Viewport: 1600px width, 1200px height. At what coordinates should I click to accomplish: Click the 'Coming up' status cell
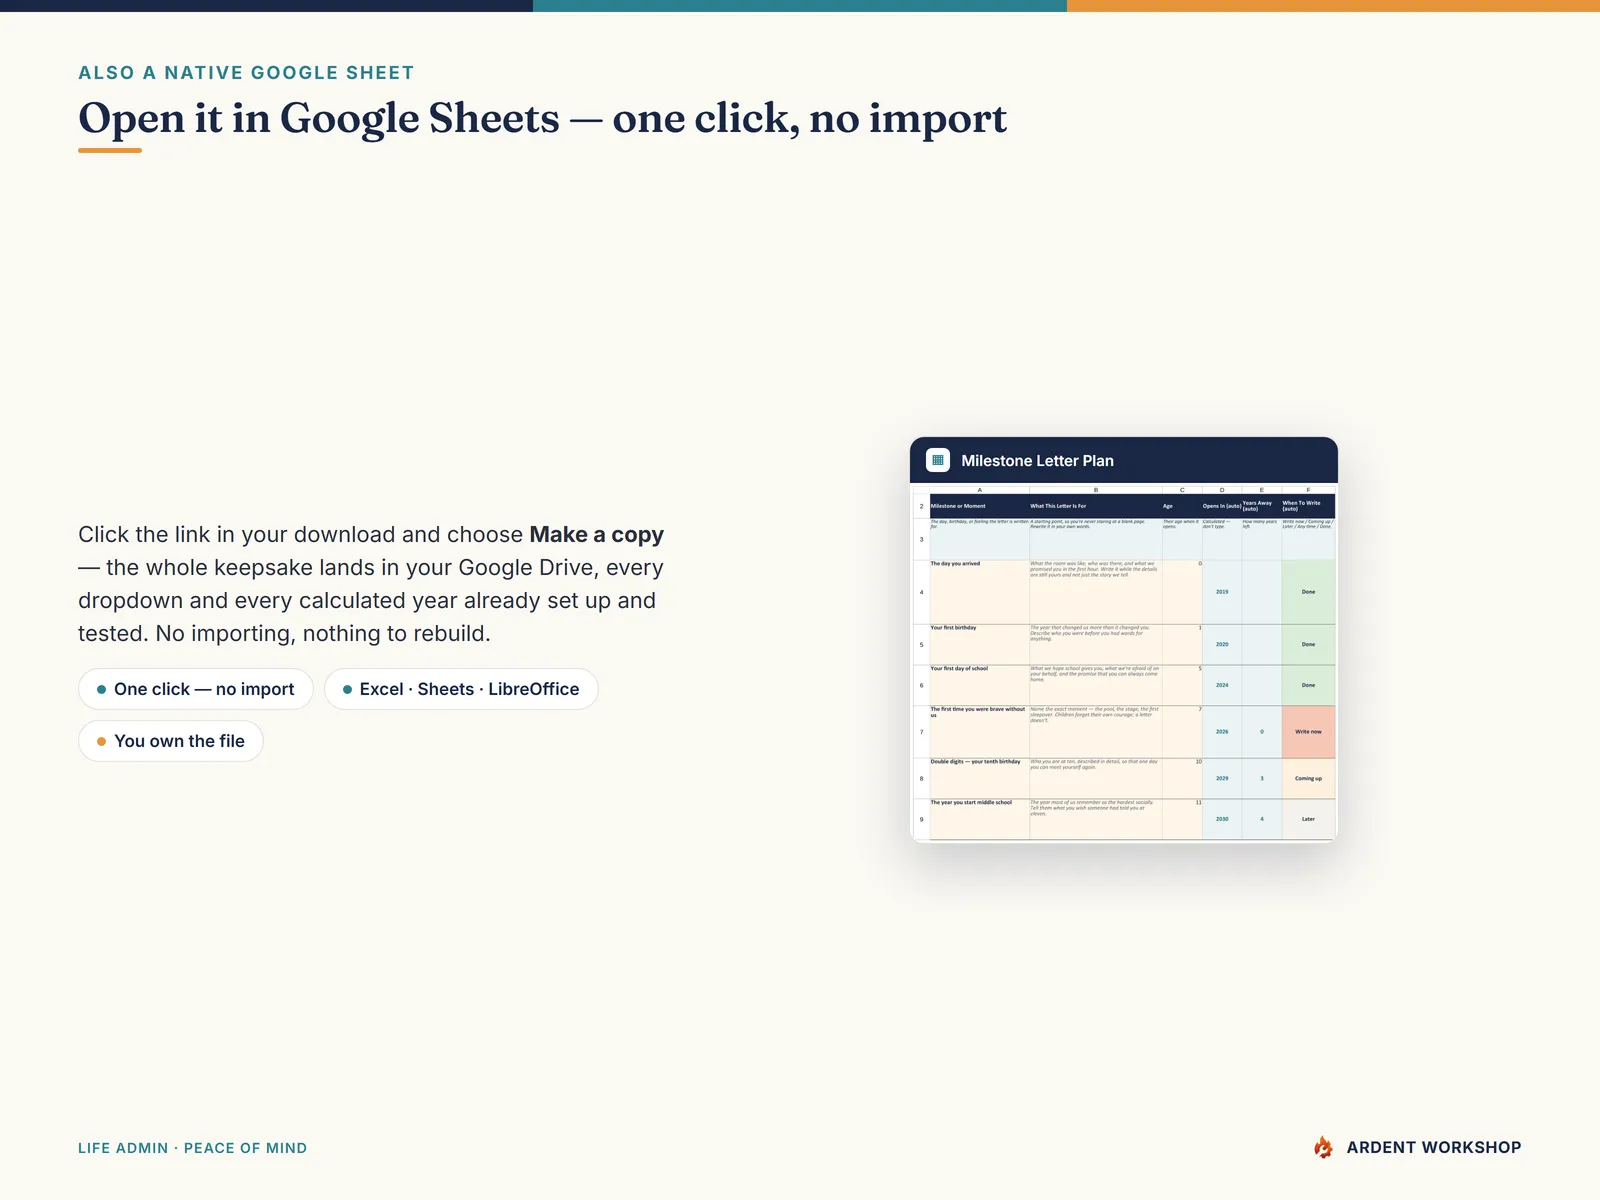[x=1308, y=778]
